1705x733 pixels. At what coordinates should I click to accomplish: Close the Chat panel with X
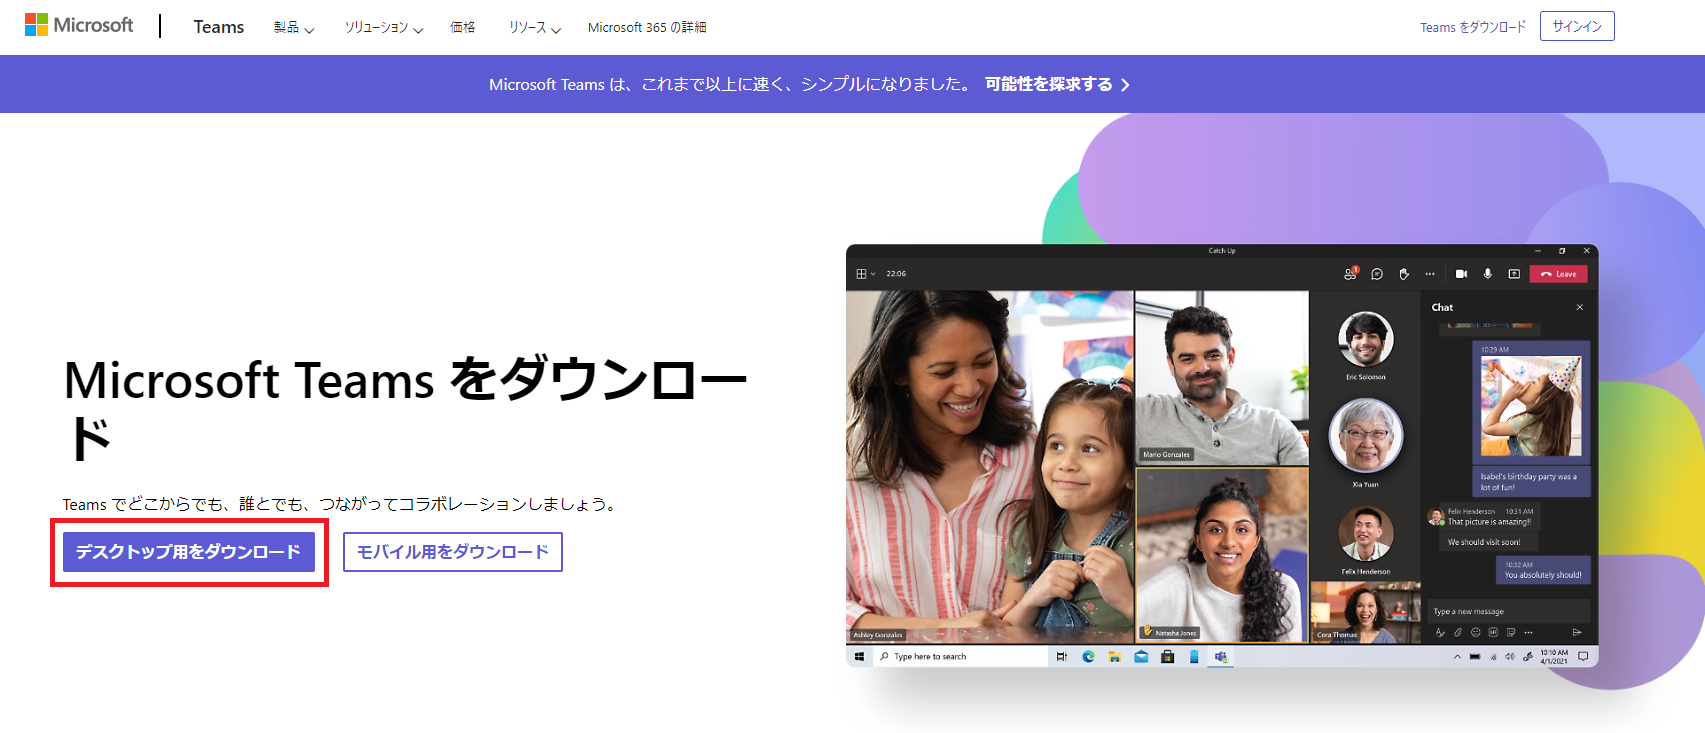coord(1580,308)
